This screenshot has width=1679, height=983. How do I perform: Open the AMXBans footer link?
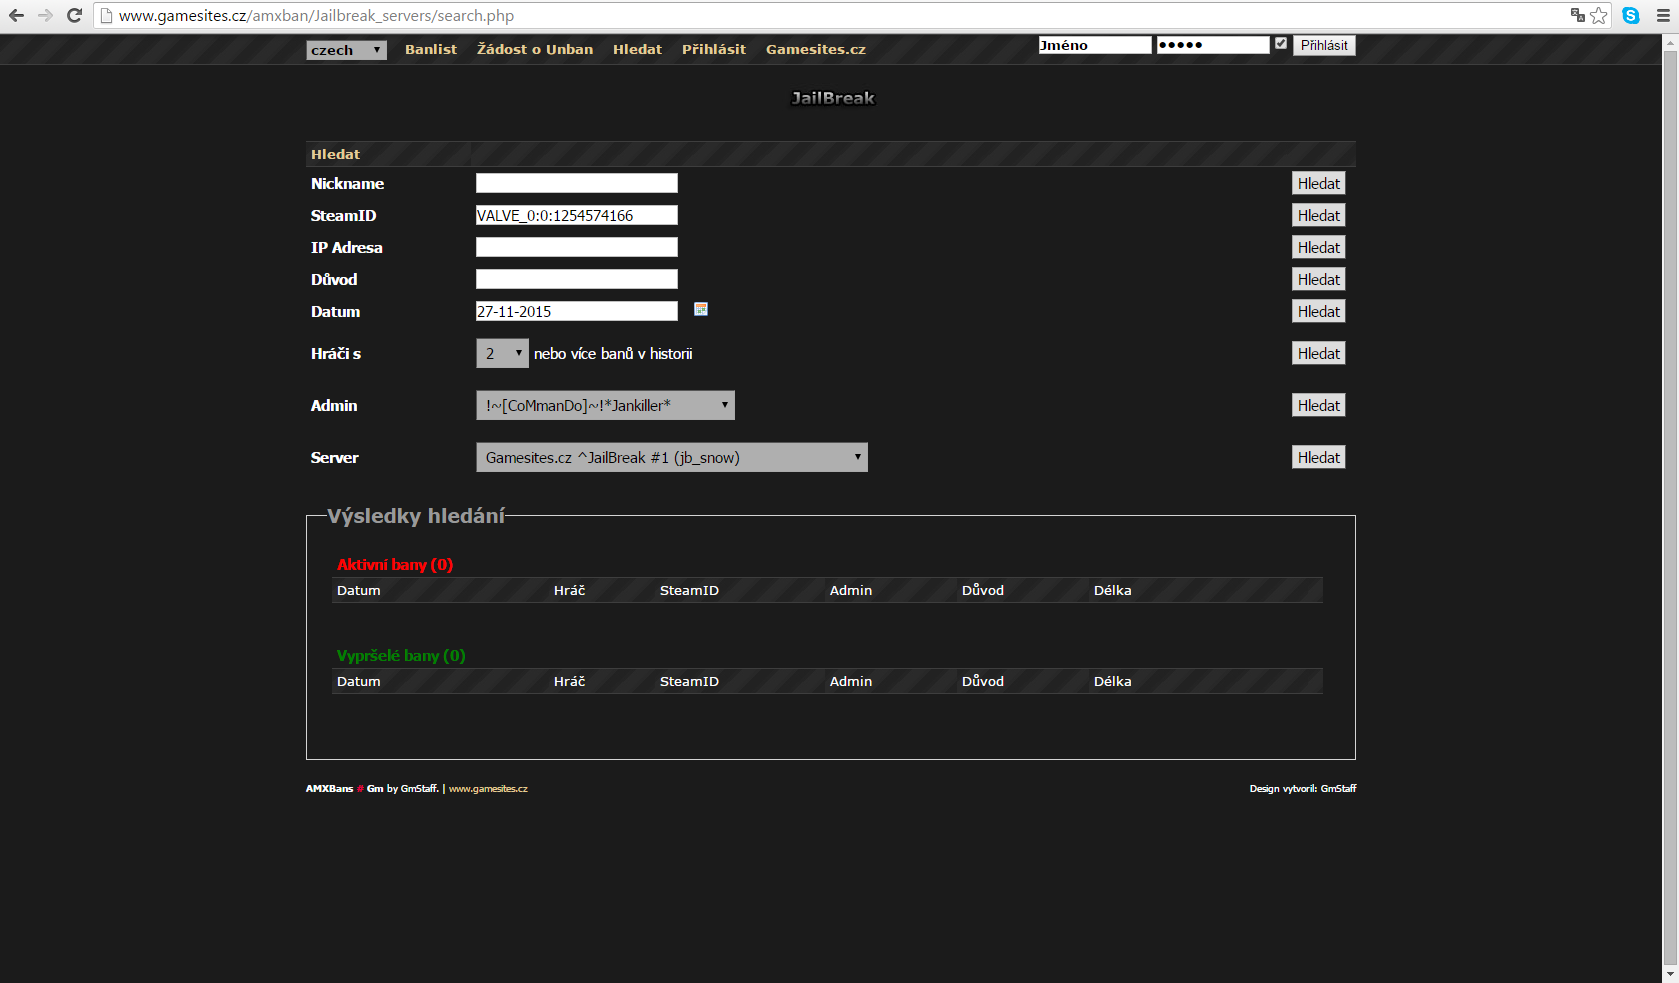coord(330,789)
